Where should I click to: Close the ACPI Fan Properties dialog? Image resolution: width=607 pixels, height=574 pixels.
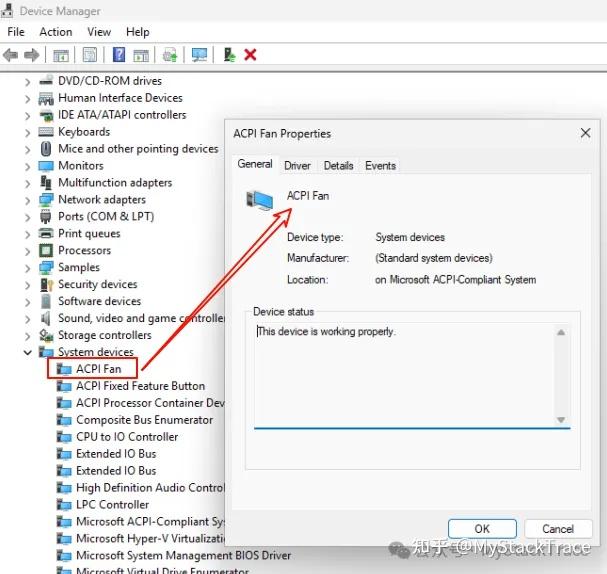point(585,133)
